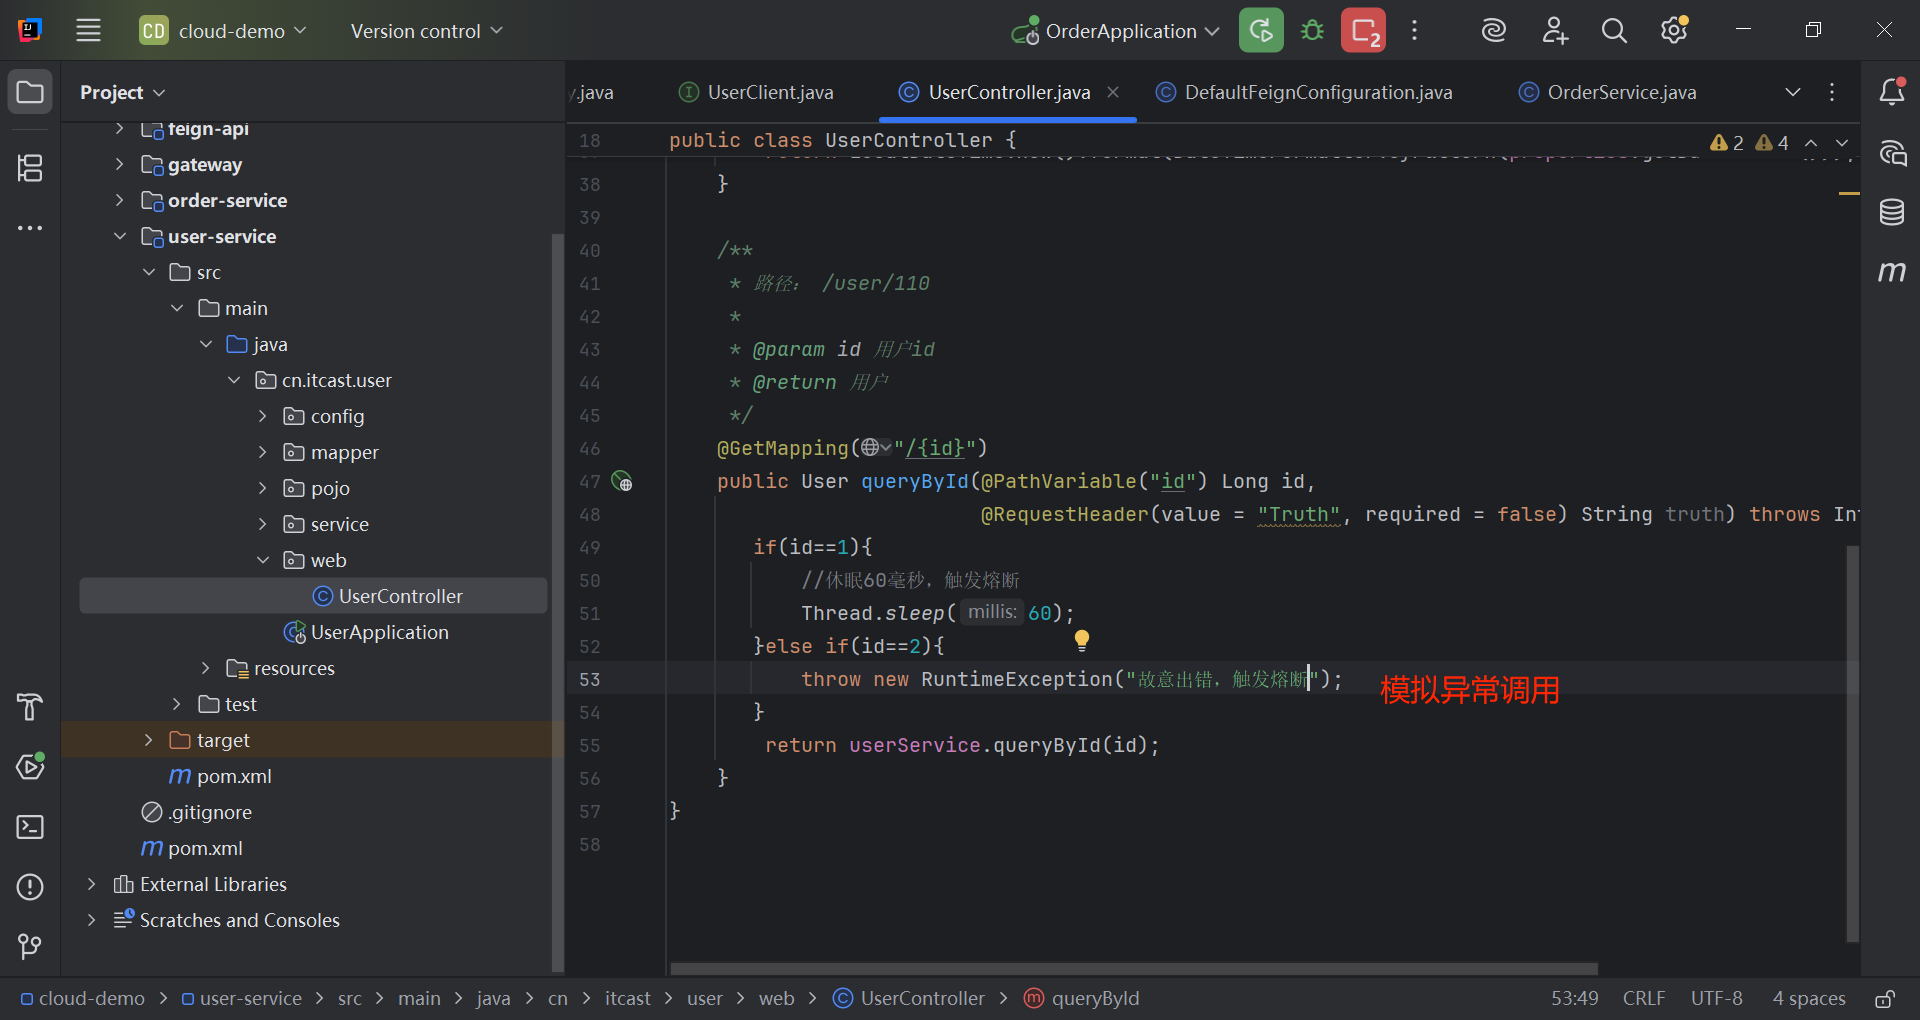Open AI chat panel on right sidebar
Screen dimensions: 1920x1020
coord(1892,152)
